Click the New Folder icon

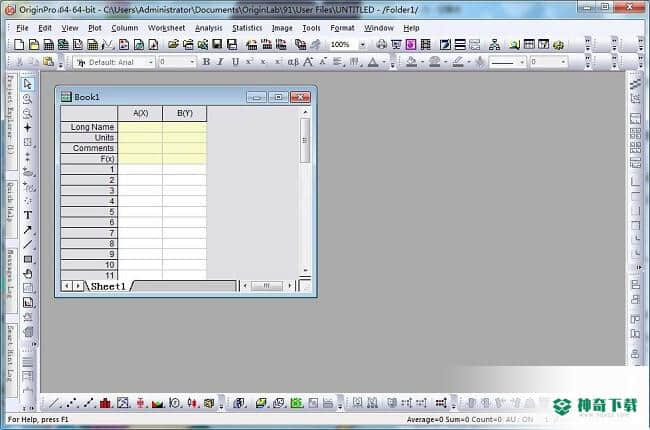pyautogui.click(x=34, y=44)
